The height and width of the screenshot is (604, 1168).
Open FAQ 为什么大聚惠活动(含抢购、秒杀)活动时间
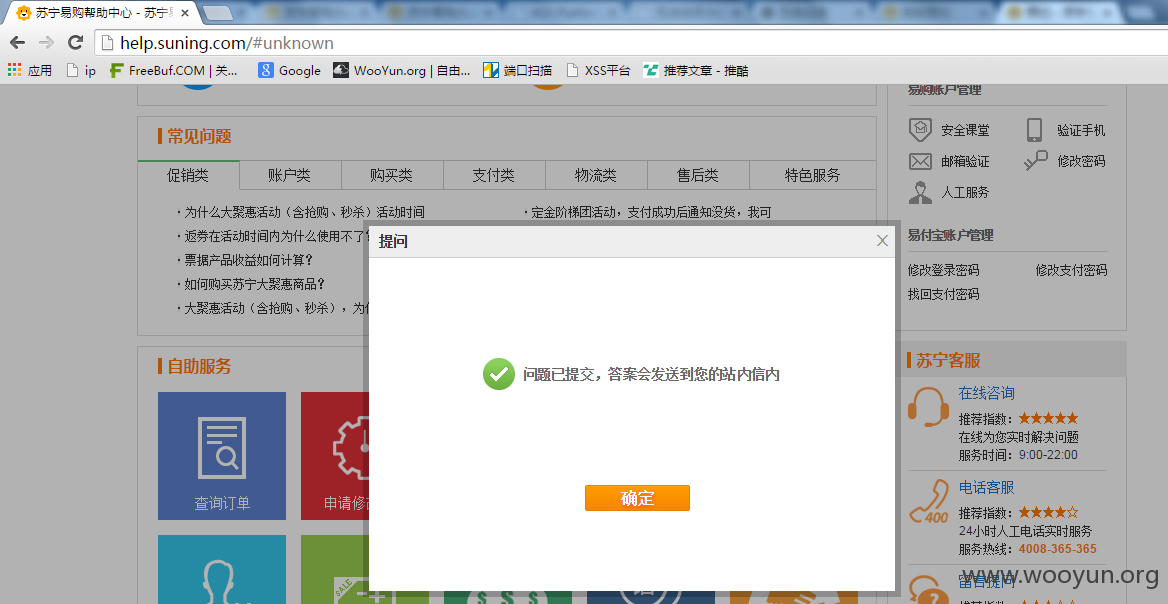point(305,212)
